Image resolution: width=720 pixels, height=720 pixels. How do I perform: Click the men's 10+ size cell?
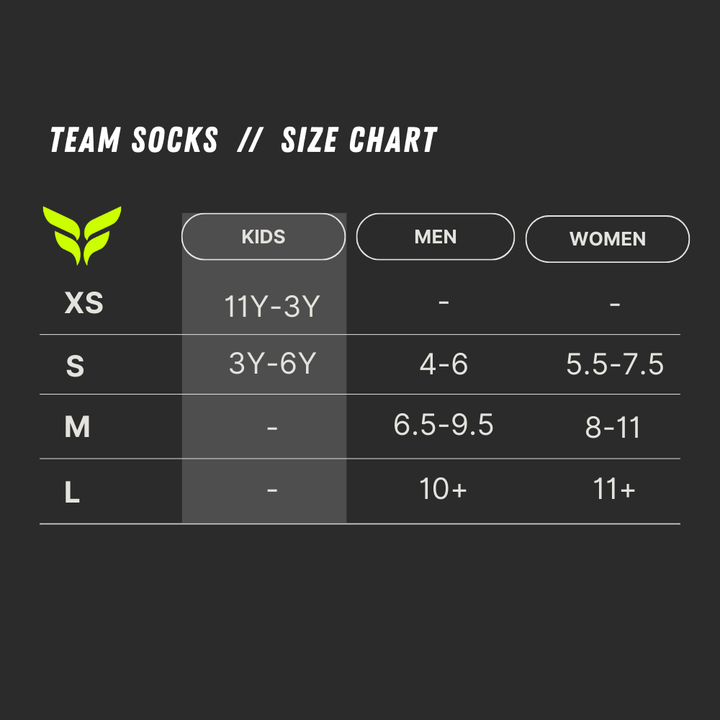click(444, 489)
